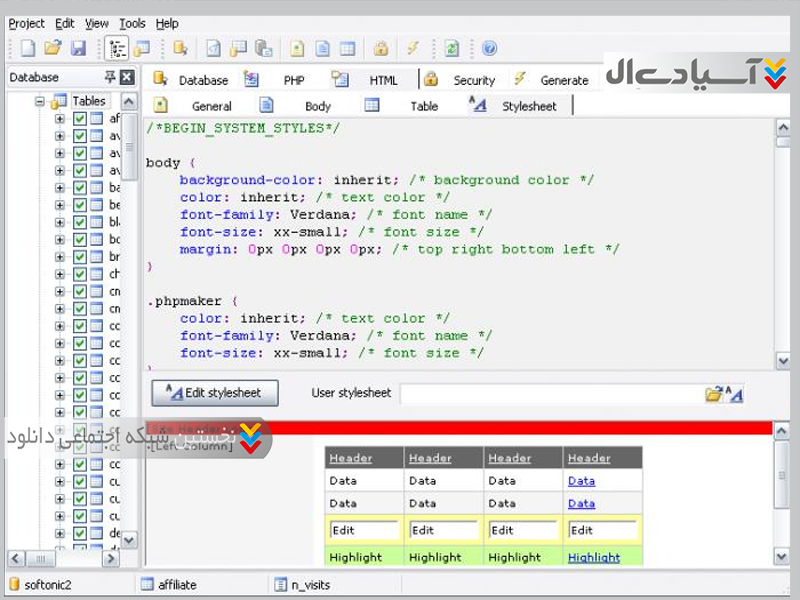Expand the 'be' table tree node
Screen dimensions: 800x600
tap(59, 204)
